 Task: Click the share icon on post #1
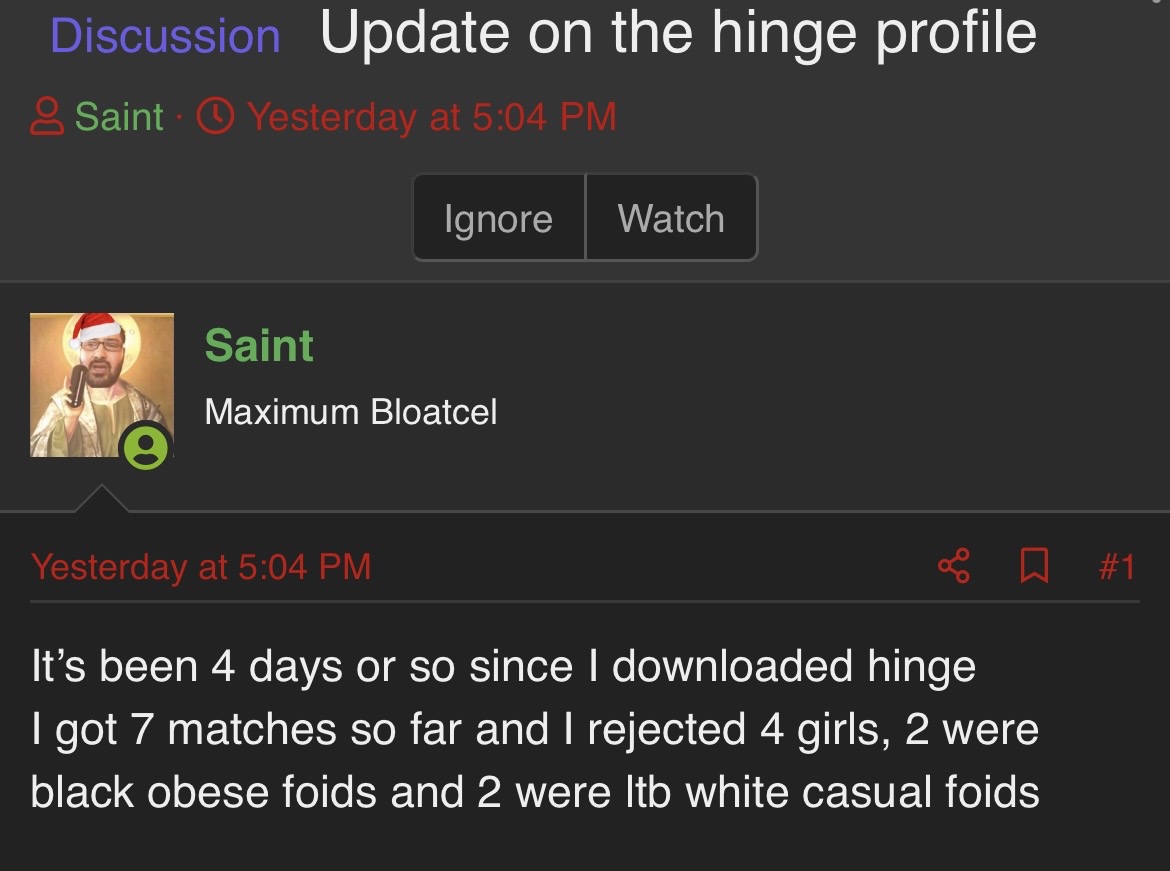954,567
